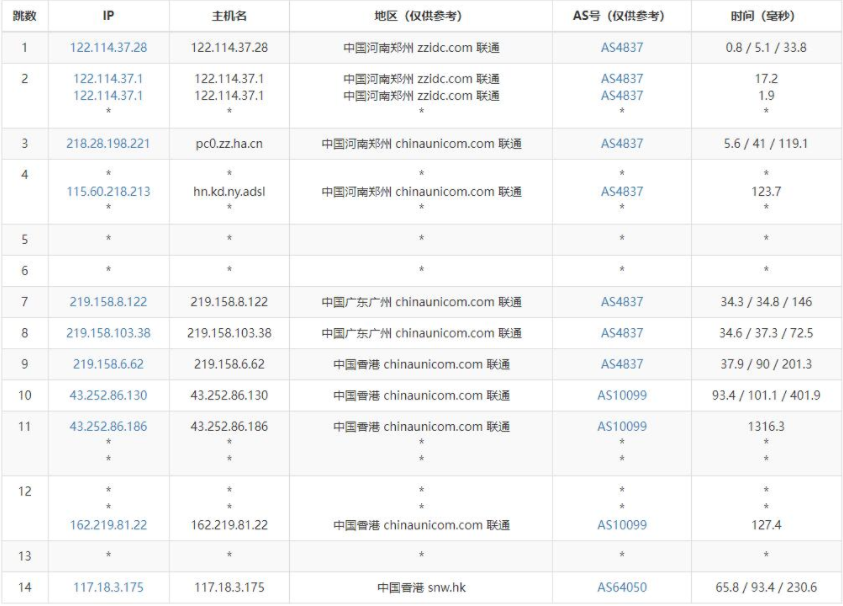The width and height of the screenshot is (843, 606).
Task: Click IP link 122.114.37.28 in hop 1
Action: pyautogui.click(x=108, y=47)
